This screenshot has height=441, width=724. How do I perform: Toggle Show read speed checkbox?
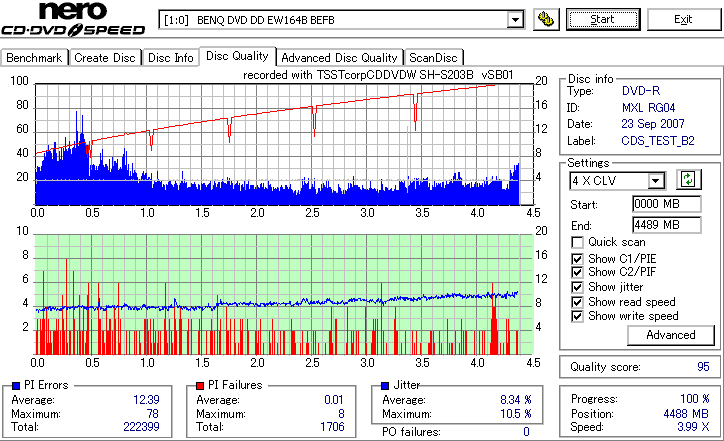coord(577,302)
